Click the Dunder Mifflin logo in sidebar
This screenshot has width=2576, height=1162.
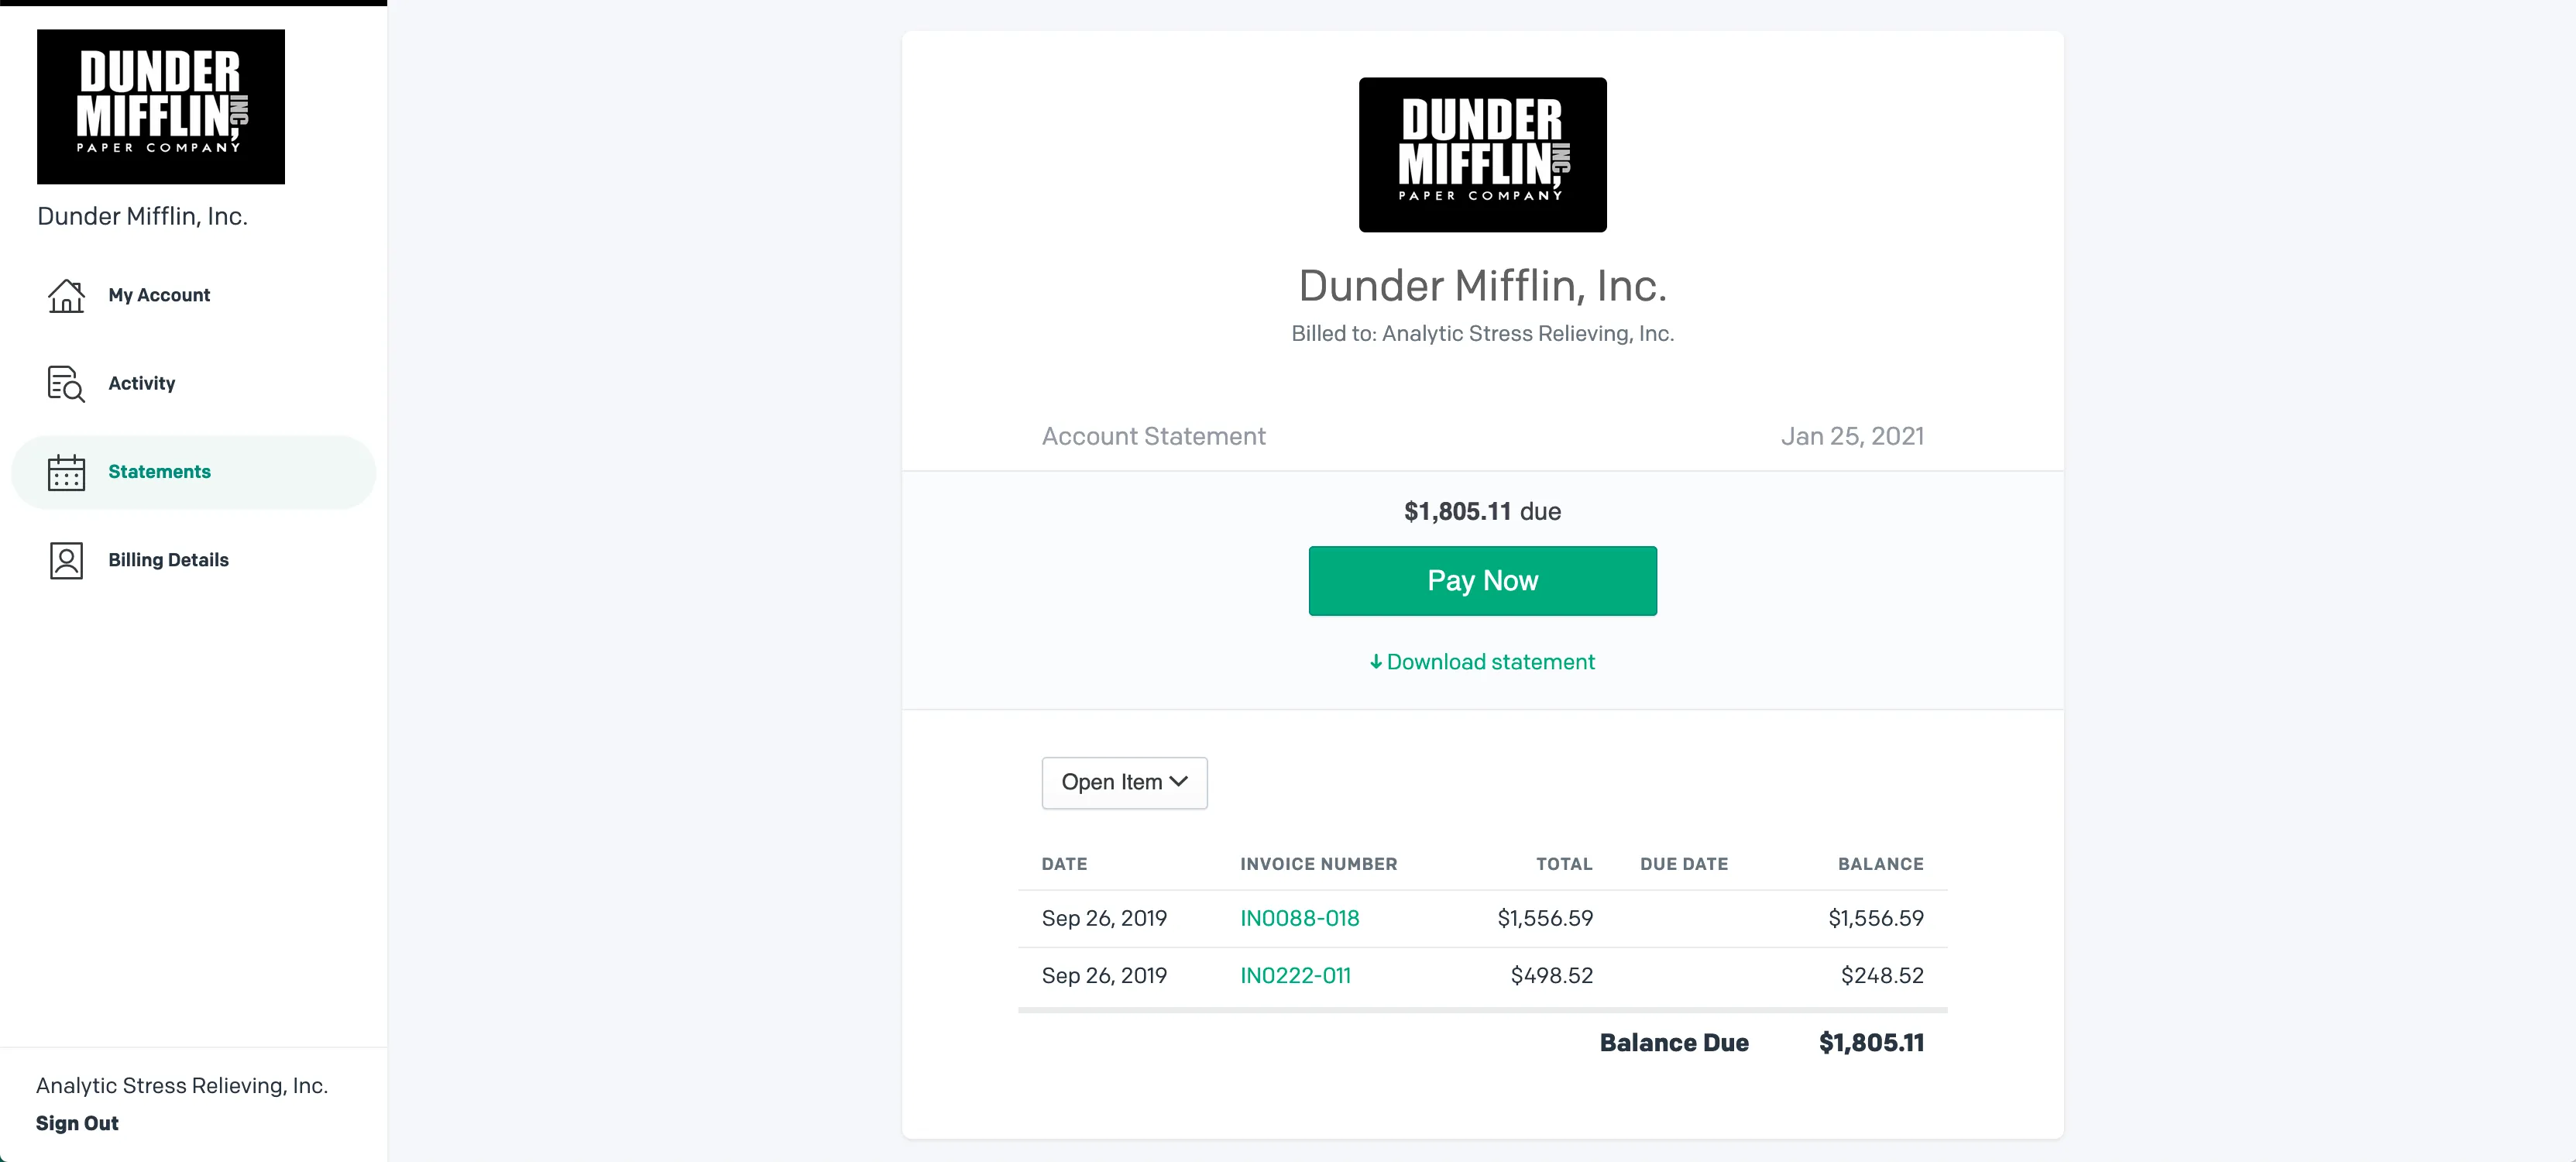tap(161, 107)
